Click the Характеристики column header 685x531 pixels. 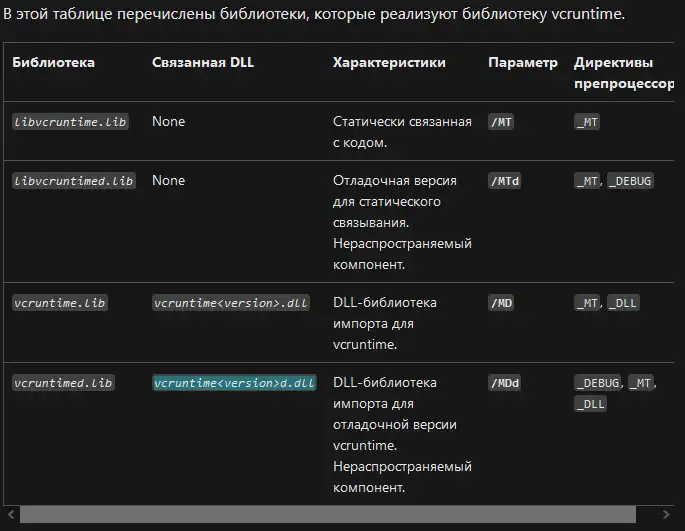[x=389, y=62]
